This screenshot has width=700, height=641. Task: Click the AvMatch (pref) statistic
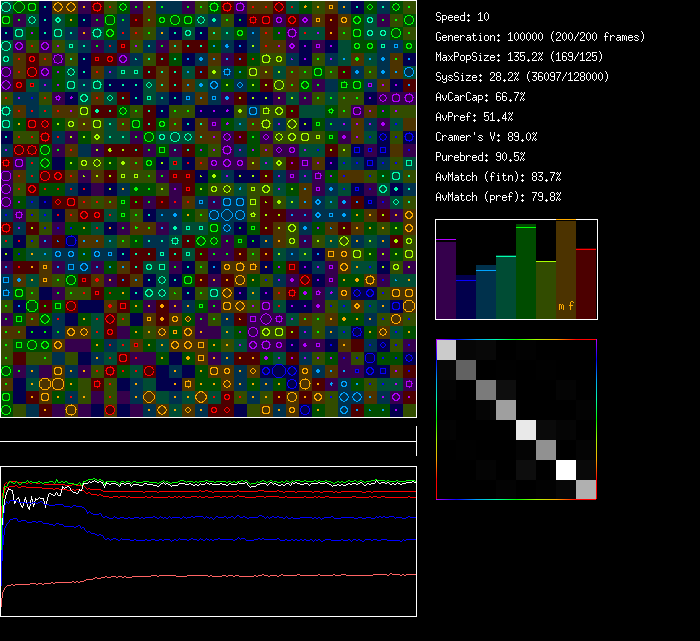click(498, 197)
